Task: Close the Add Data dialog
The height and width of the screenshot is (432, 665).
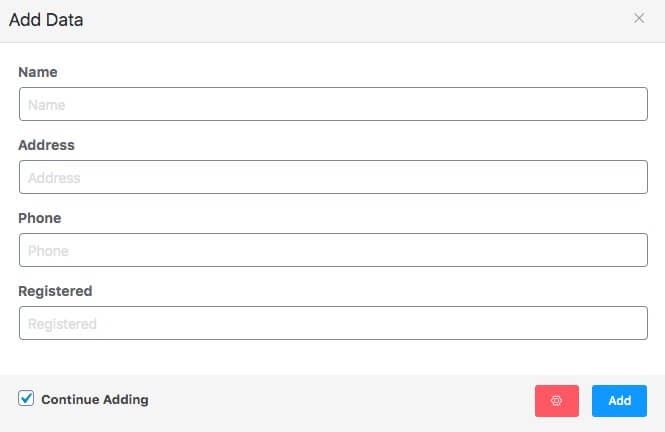Action: [639, 18]
